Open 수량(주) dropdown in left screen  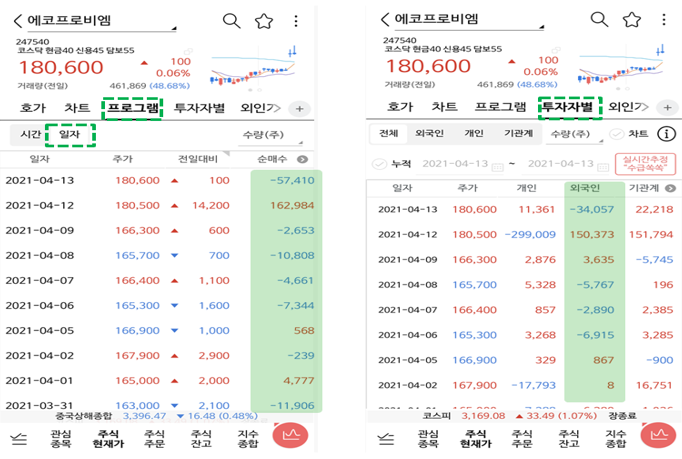(x=271, y=136)
